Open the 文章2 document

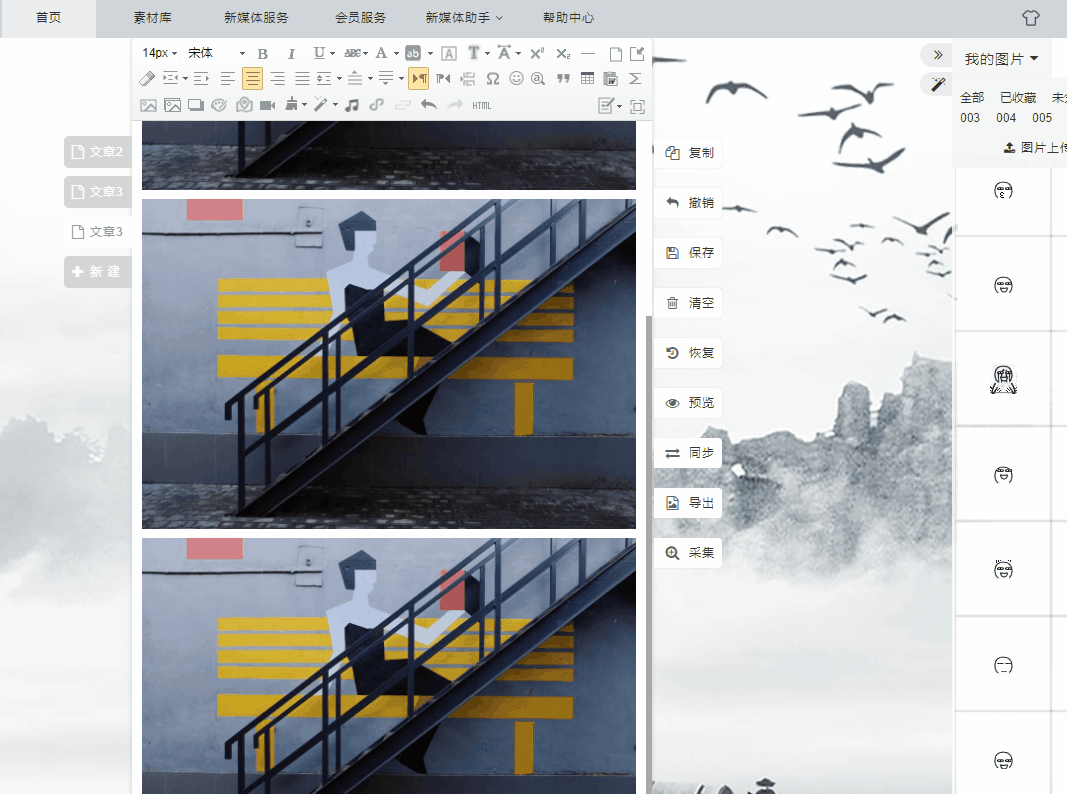click(98, 152)
